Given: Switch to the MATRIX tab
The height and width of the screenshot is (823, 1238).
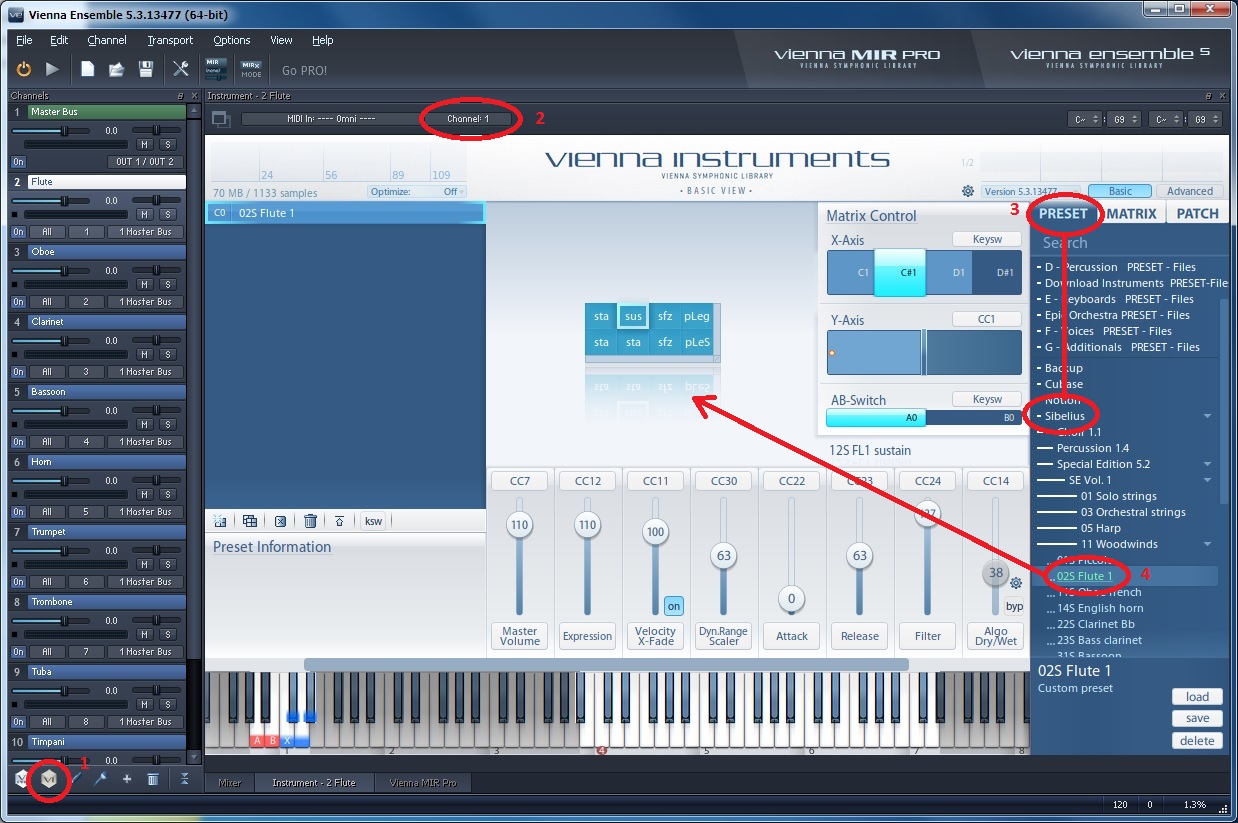Looking at the screenshot, I should [1132, 213].
